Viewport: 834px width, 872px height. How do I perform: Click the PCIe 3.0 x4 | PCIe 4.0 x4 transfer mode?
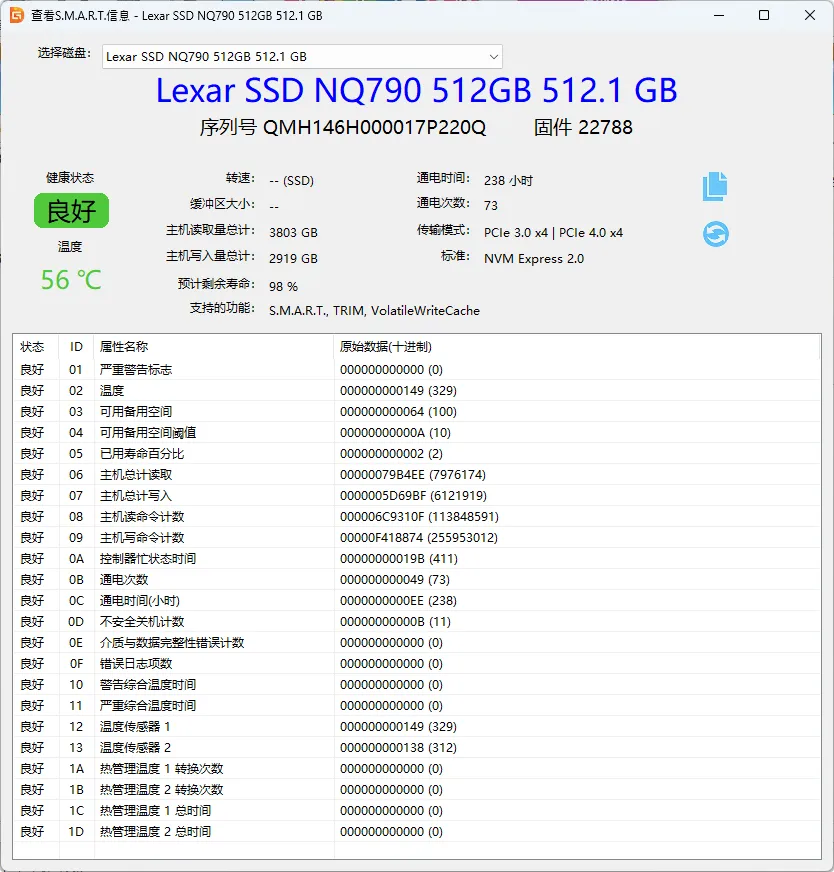(553, 232)
